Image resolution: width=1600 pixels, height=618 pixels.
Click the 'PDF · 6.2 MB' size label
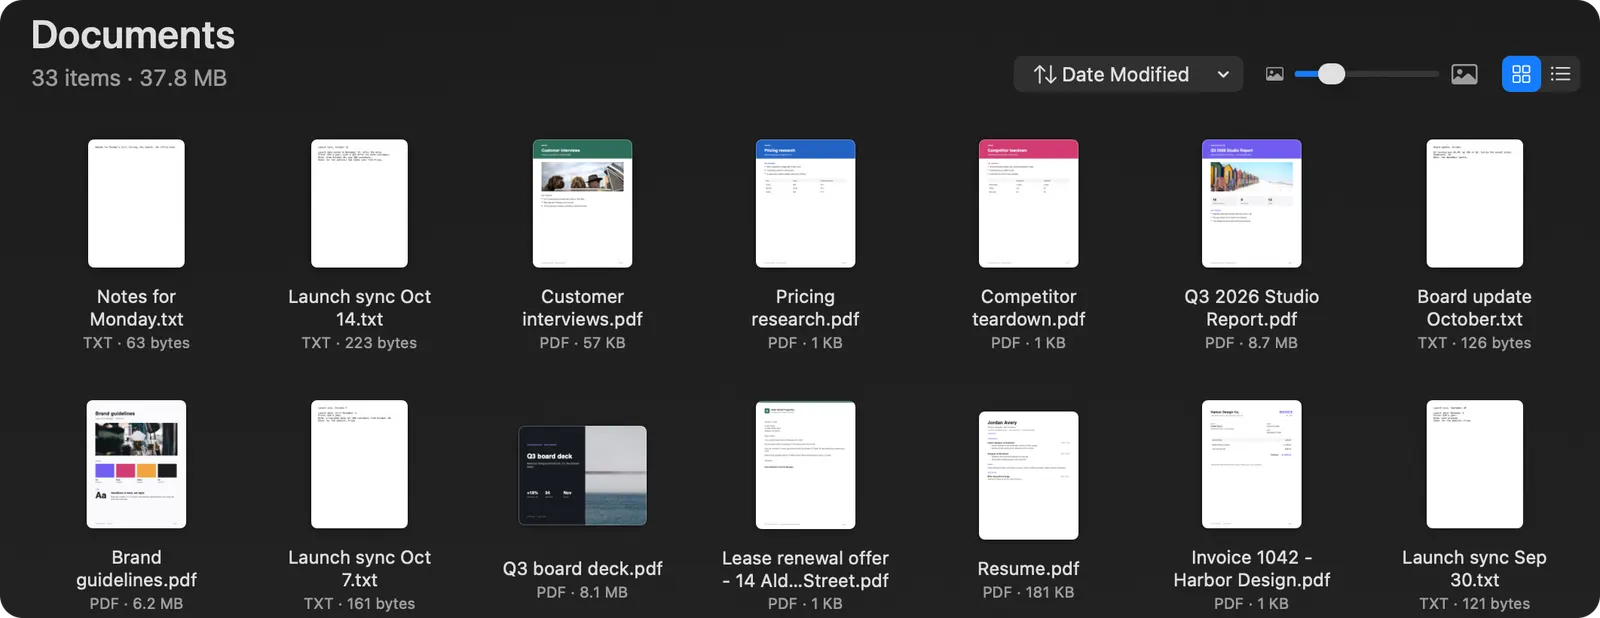coord(136,604)
